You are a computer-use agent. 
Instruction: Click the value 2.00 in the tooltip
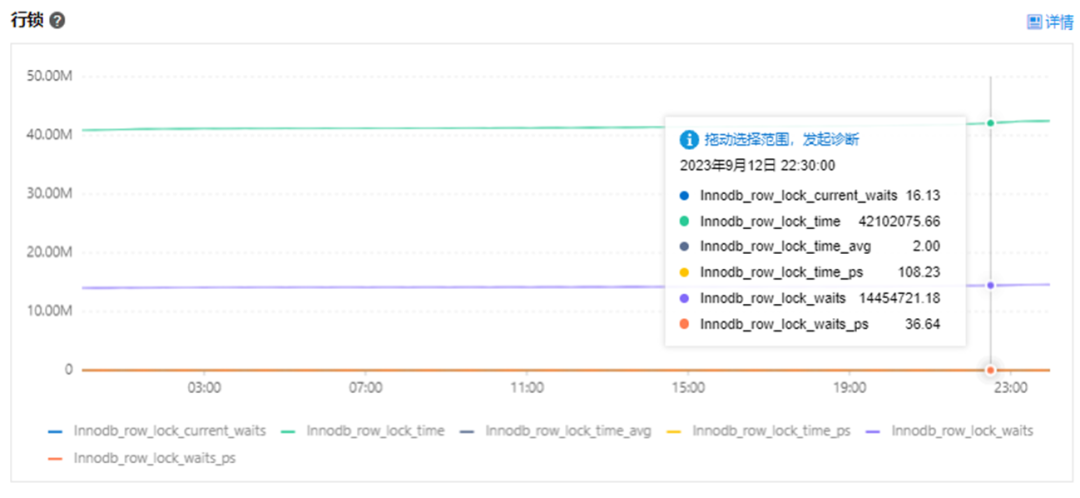point(926,247)
